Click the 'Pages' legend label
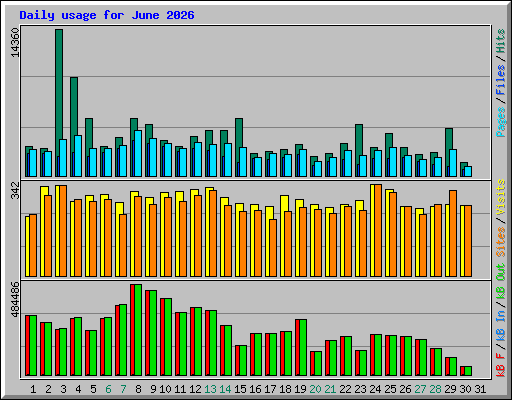Screen dimensions: 512x400 (x=501, y=122)
